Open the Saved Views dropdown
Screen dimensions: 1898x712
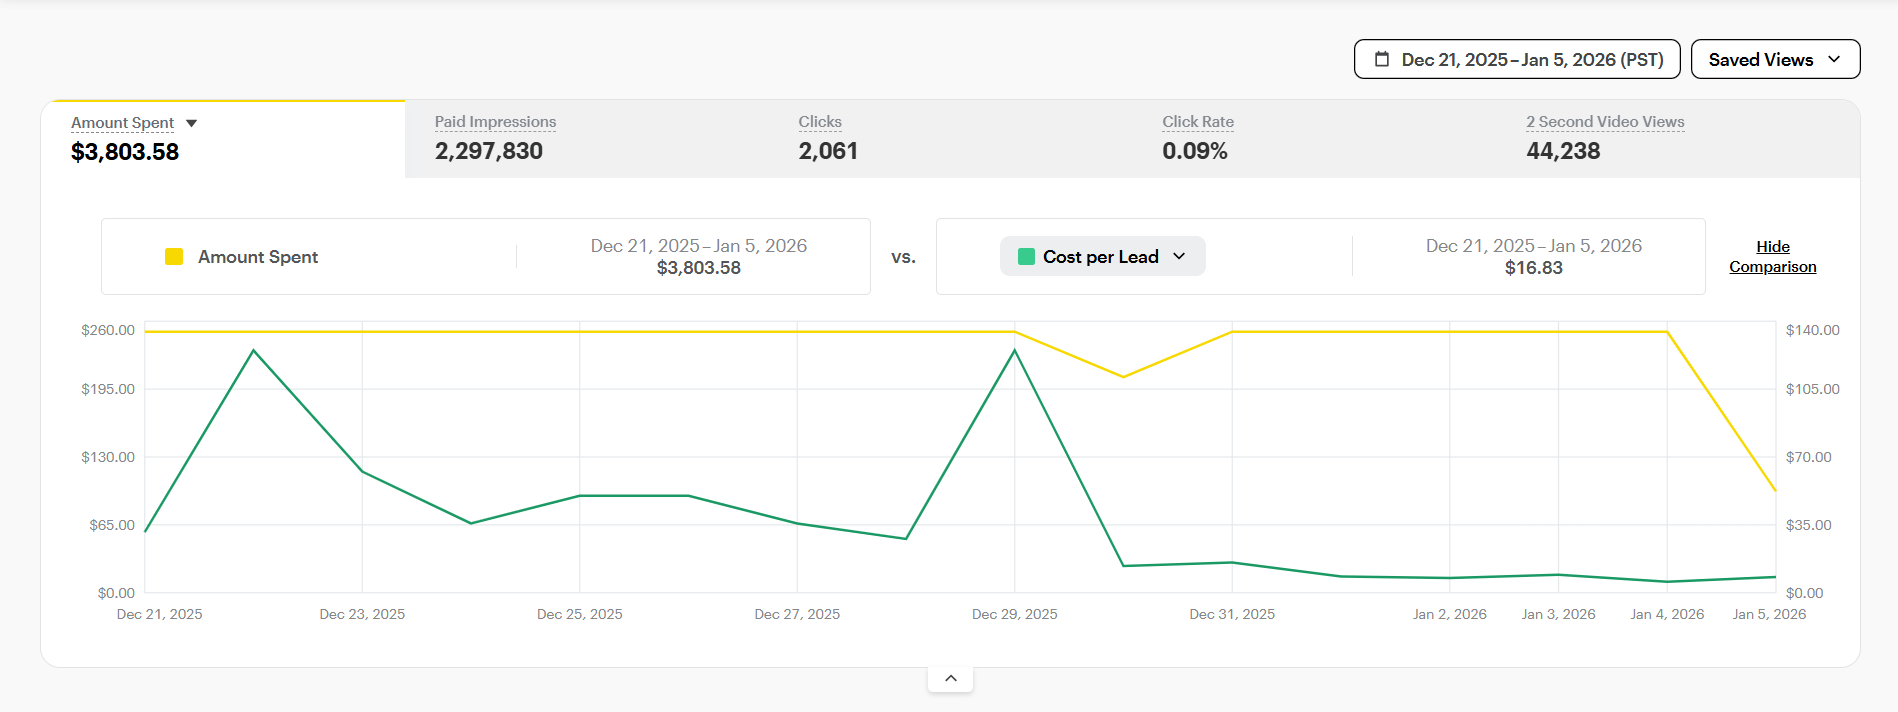point(1774,59)
